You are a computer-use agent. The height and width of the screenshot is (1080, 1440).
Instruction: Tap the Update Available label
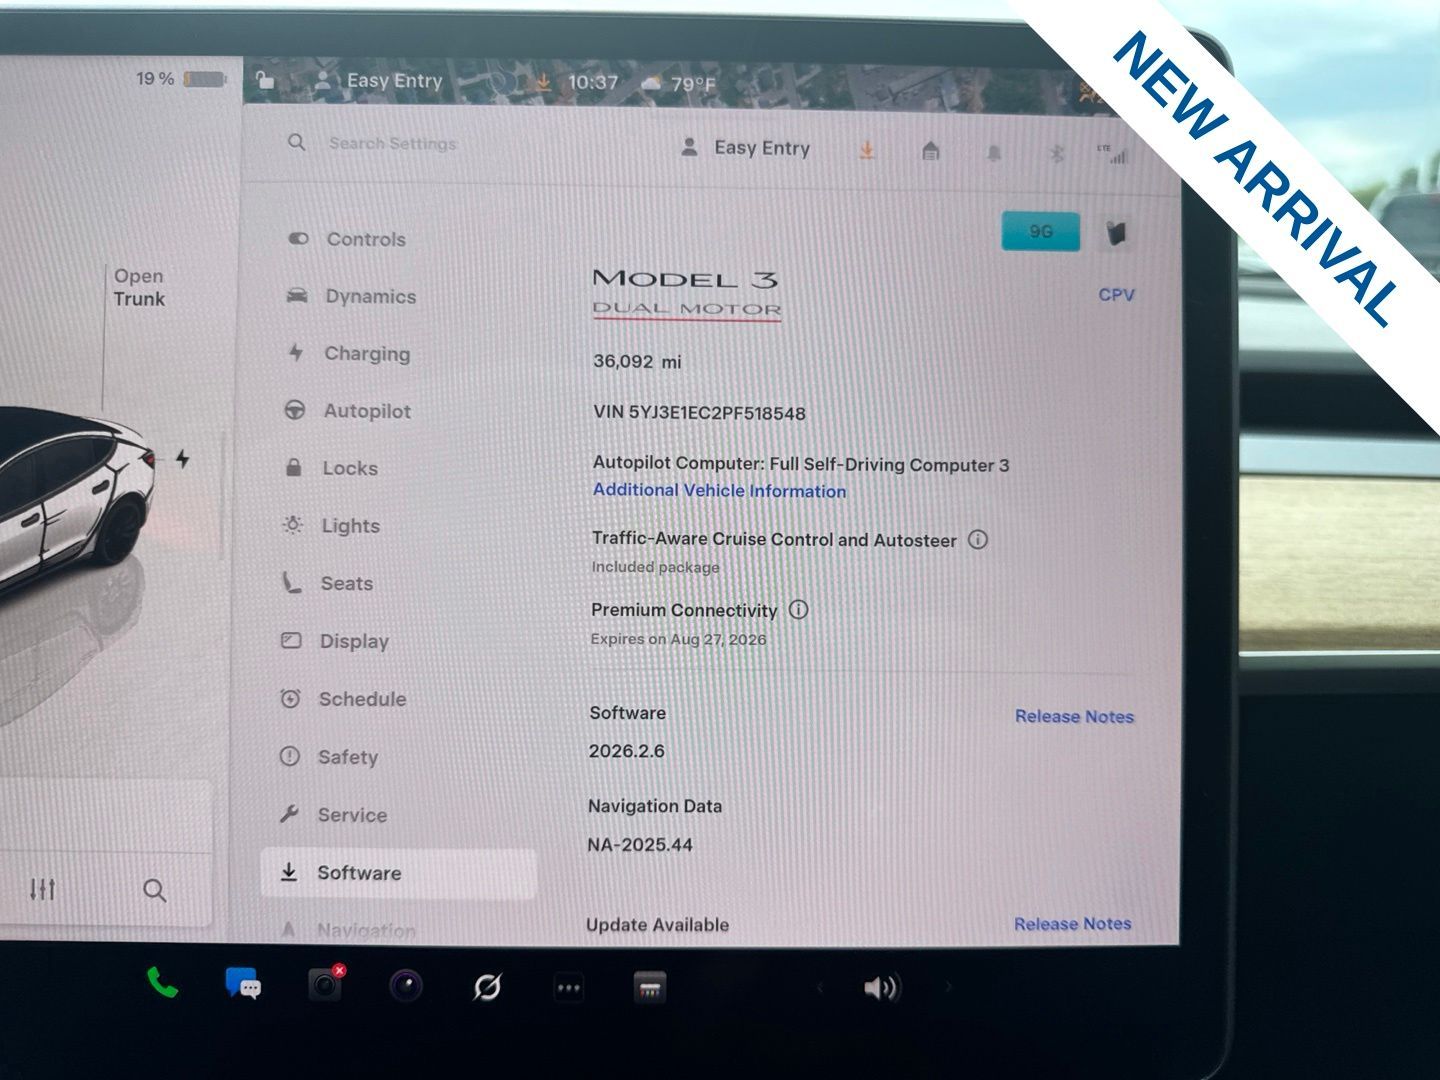tap(657, 925)
